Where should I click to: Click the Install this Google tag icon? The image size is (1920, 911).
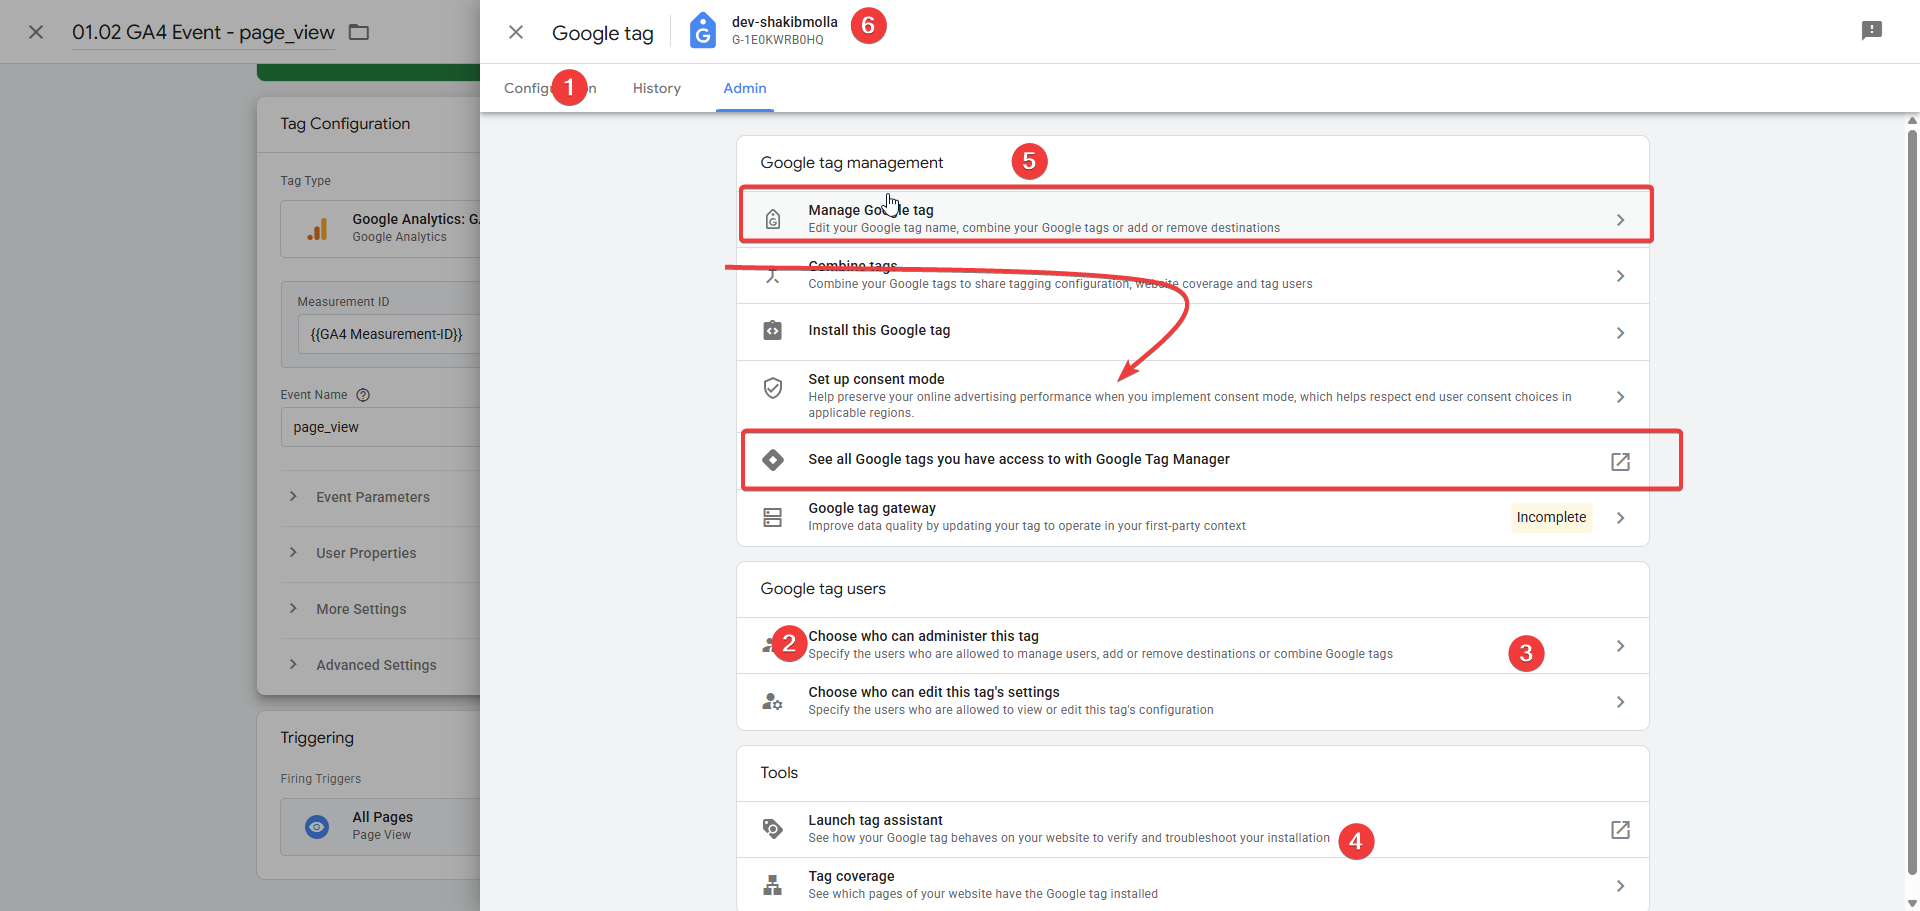coord(773,331)
